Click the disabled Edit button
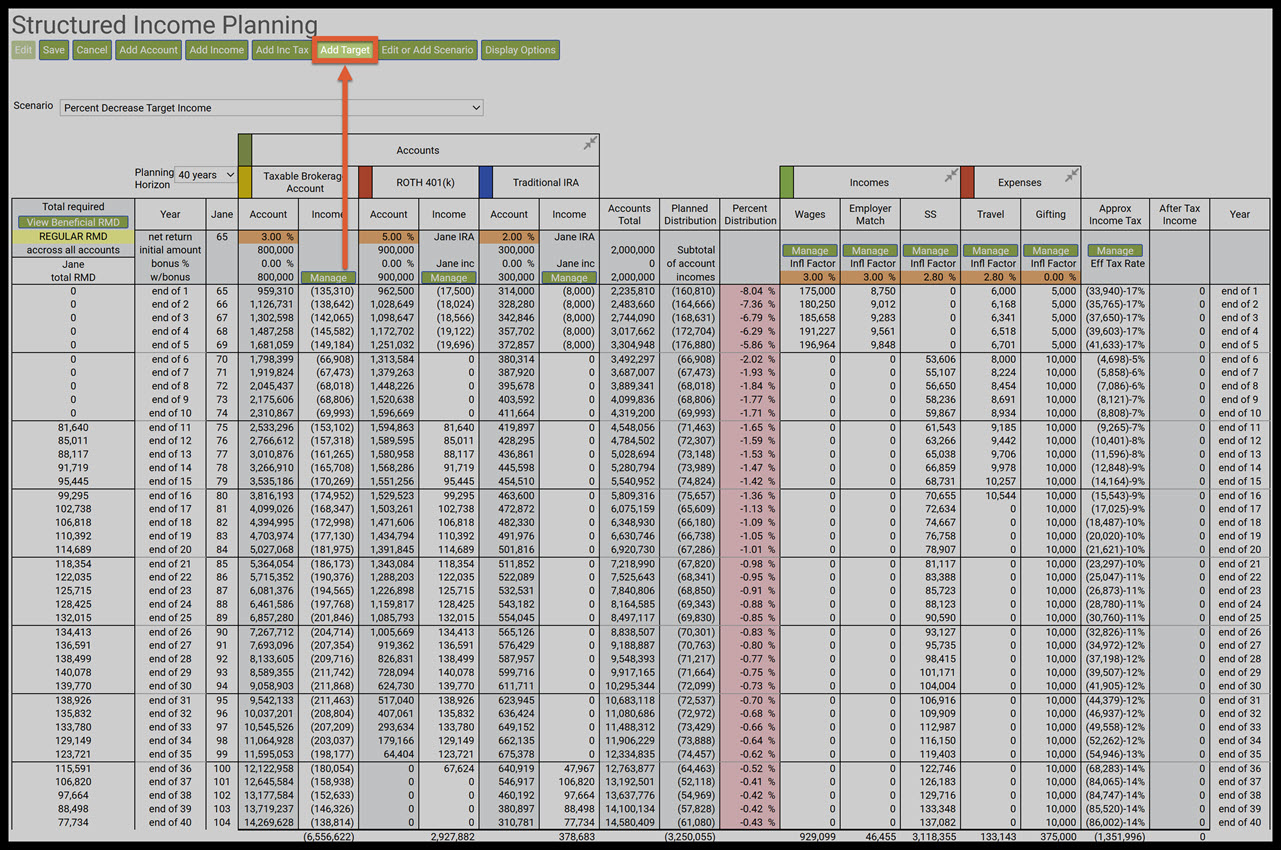This screenshot has width=1281, height=850. pyautogui.click(x=22, y=50)
